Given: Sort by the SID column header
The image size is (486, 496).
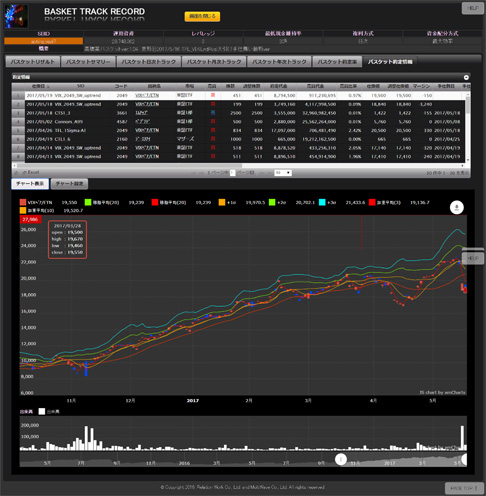Looking at the screenshot, I should [81, 86].
